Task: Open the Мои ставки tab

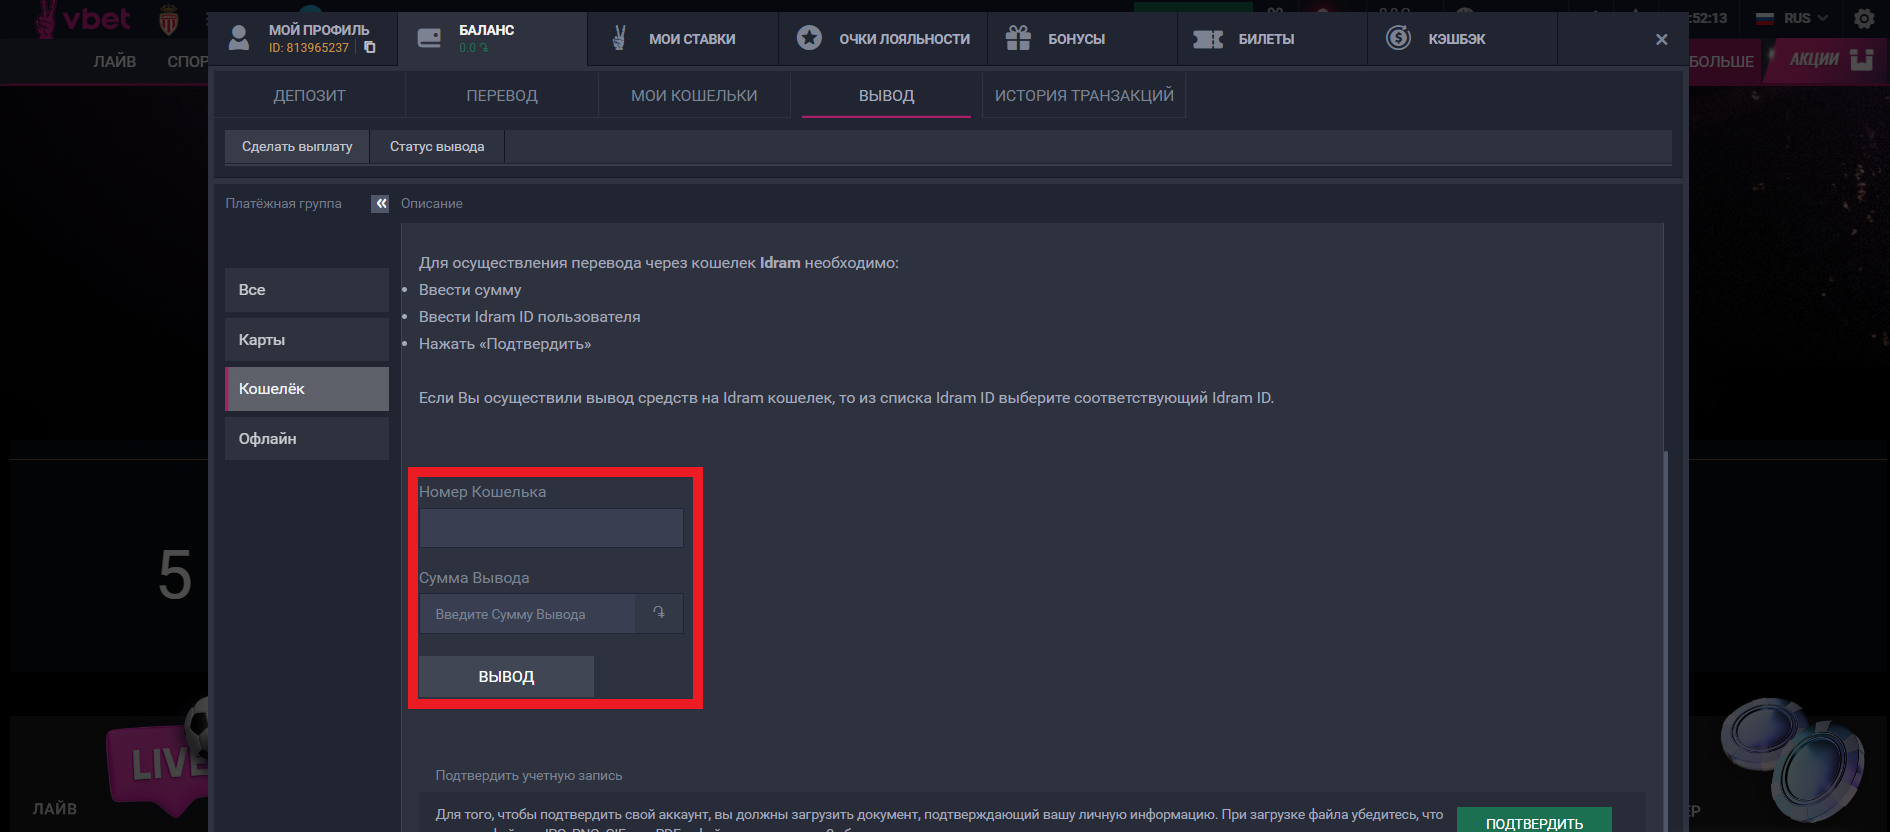Action: coord(683,39)
